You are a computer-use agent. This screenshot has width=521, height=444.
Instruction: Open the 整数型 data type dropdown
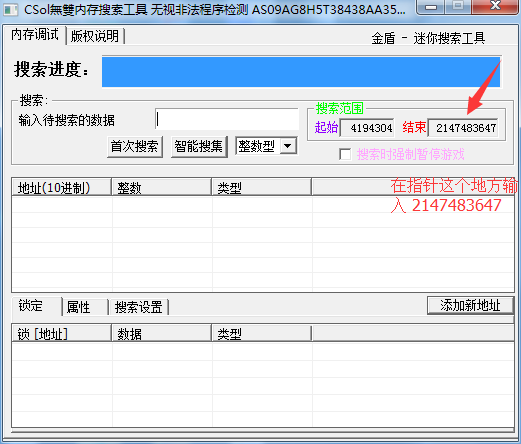point(266,146)
